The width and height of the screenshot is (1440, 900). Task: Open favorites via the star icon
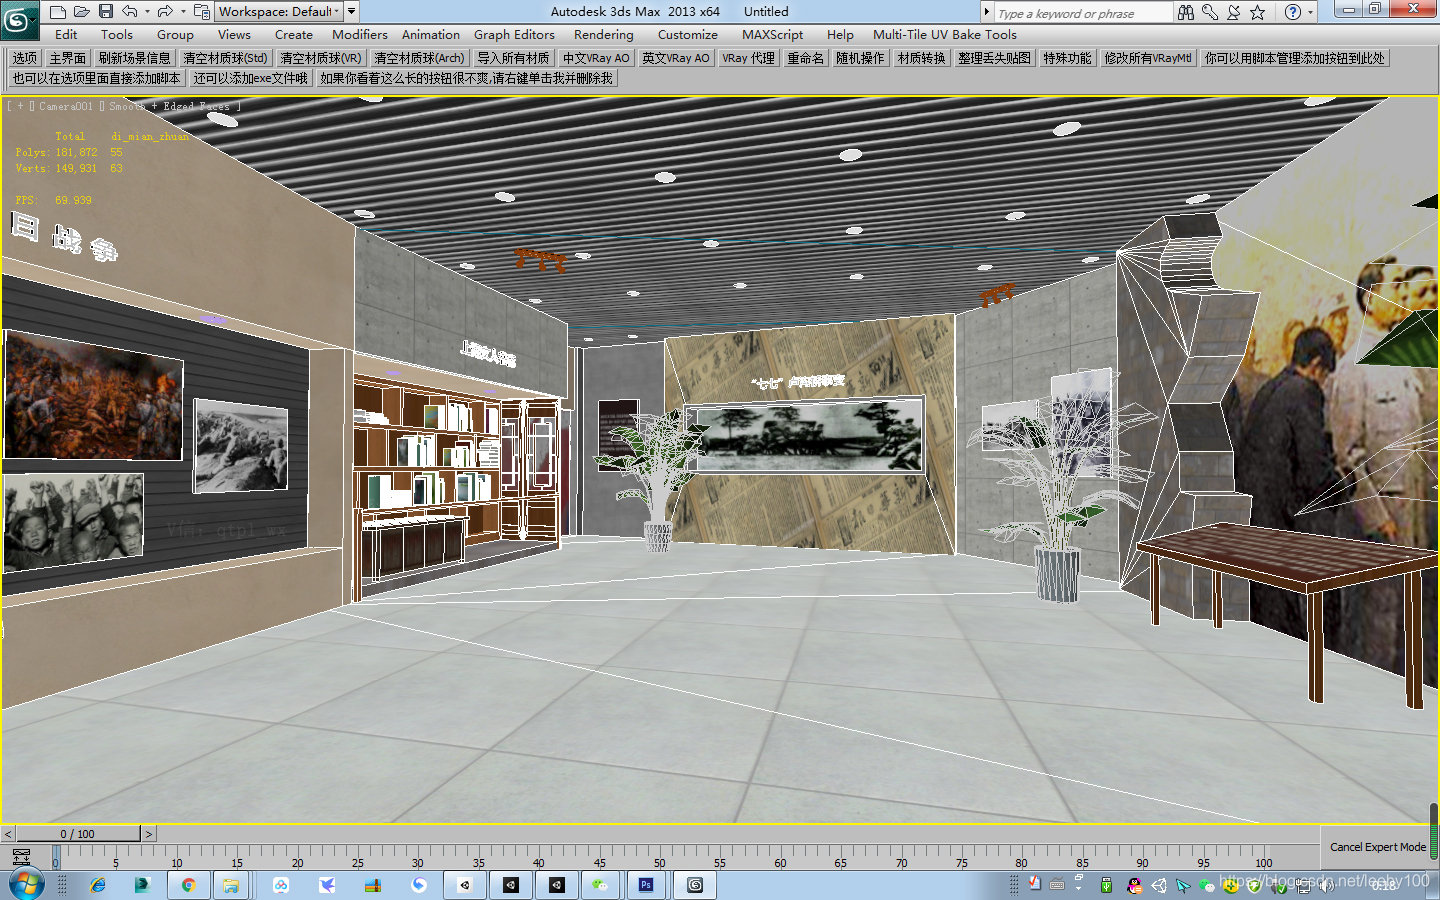coord(1255,12)
